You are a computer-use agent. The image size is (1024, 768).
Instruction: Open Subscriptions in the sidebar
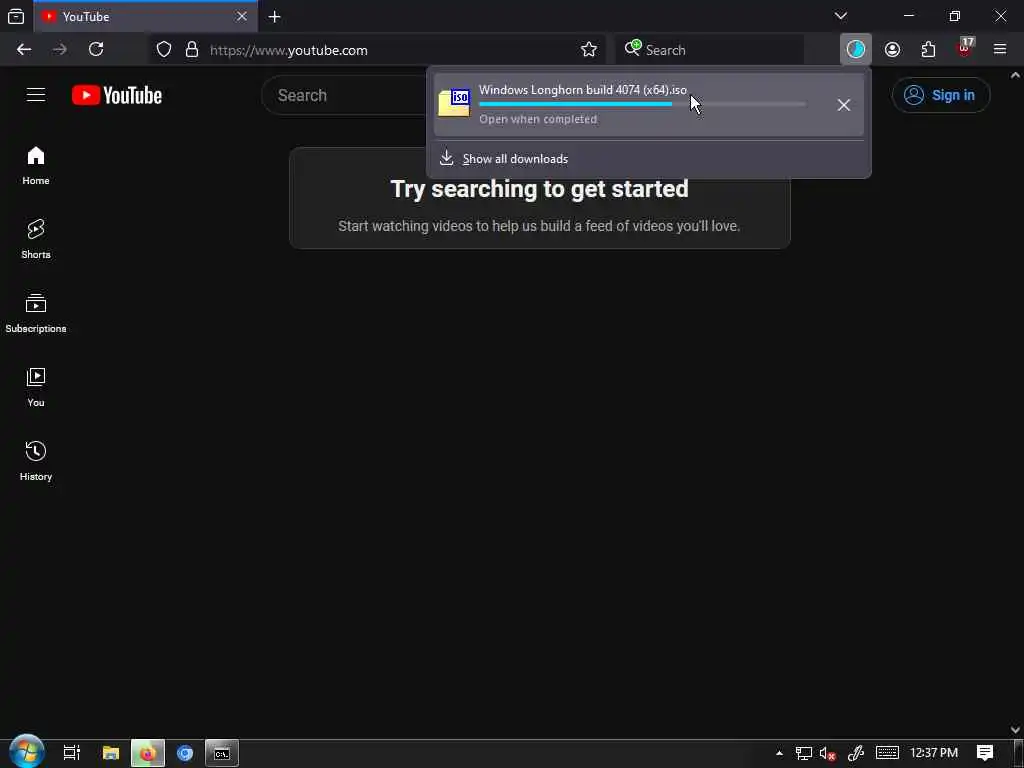(36, 313)
